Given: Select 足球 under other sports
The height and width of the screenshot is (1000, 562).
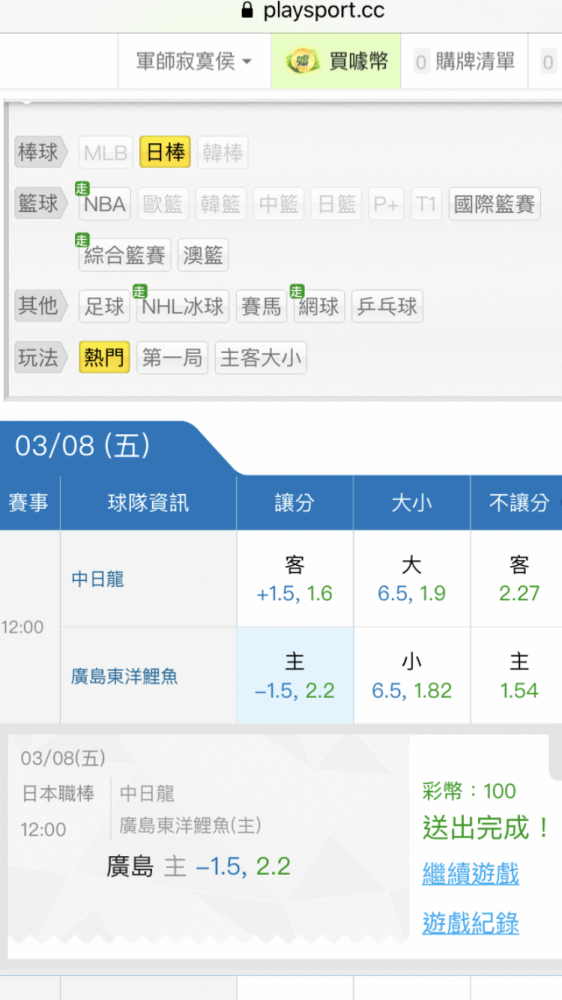Looking at the screenshot, I should (x=105, y=307).
